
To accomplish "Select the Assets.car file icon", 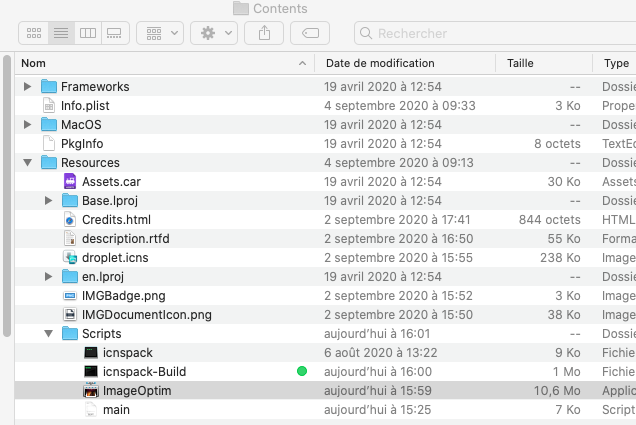I will click(70, 181).
